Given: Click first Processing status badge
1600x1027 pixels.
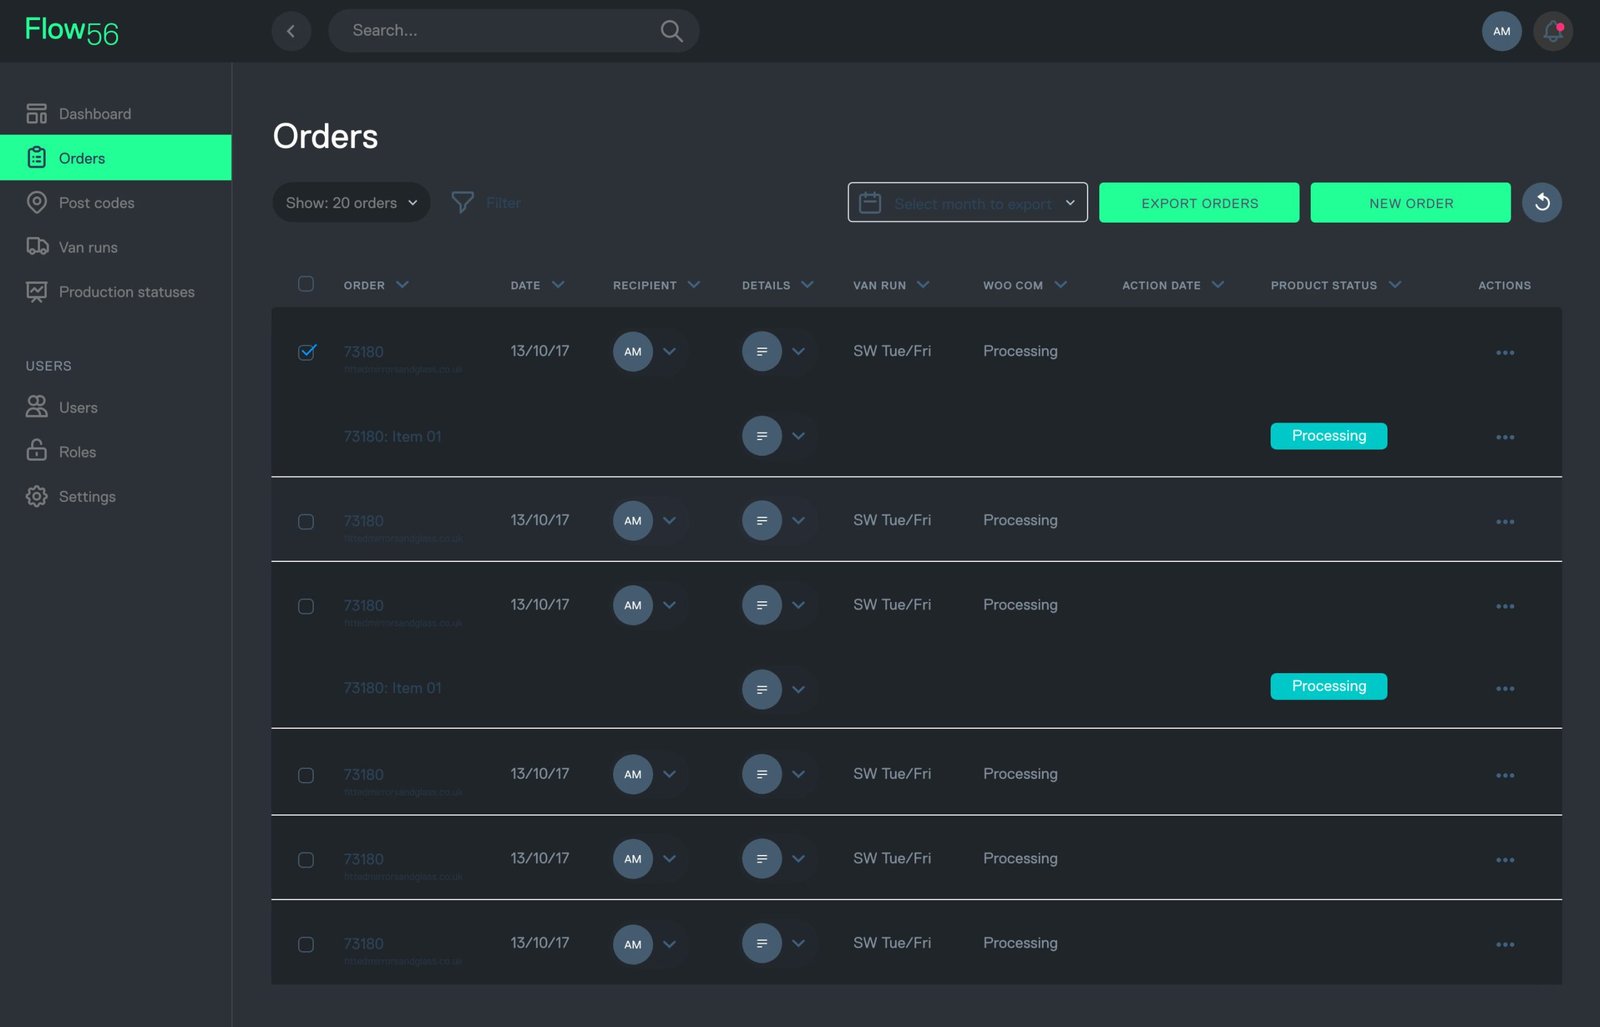Looking at the screenshot, I should (1328, 436).
